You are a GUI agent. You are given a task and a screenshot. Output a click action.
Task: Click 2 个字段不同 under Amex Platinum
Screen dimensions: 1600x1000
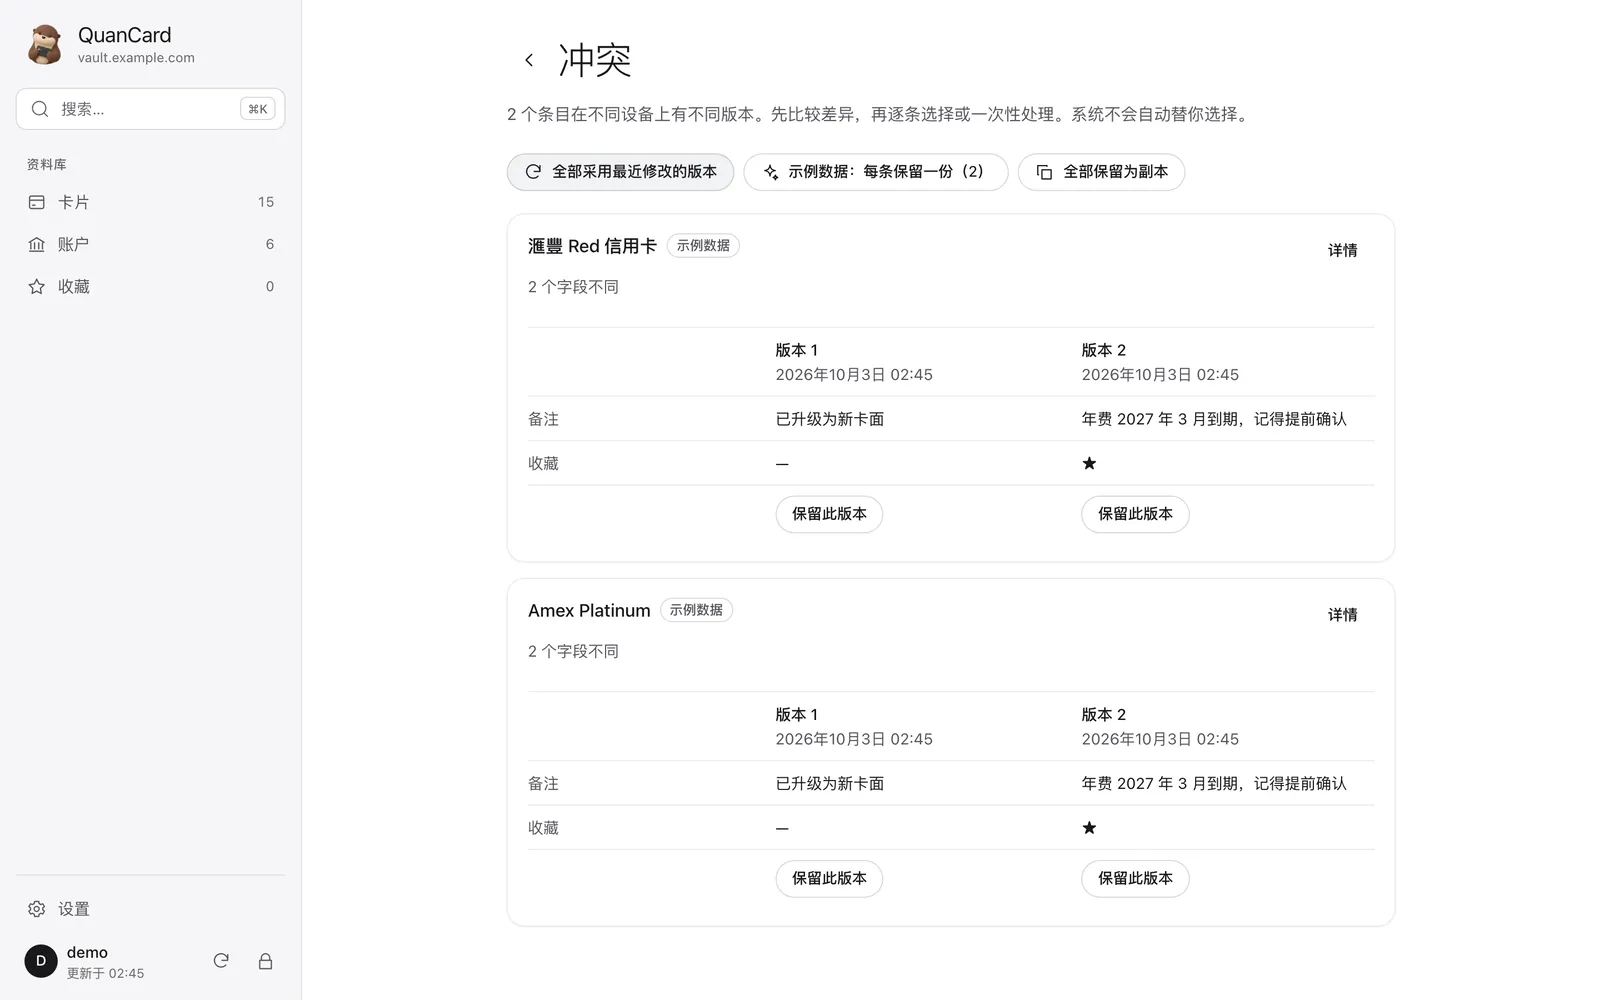[573, 651]
